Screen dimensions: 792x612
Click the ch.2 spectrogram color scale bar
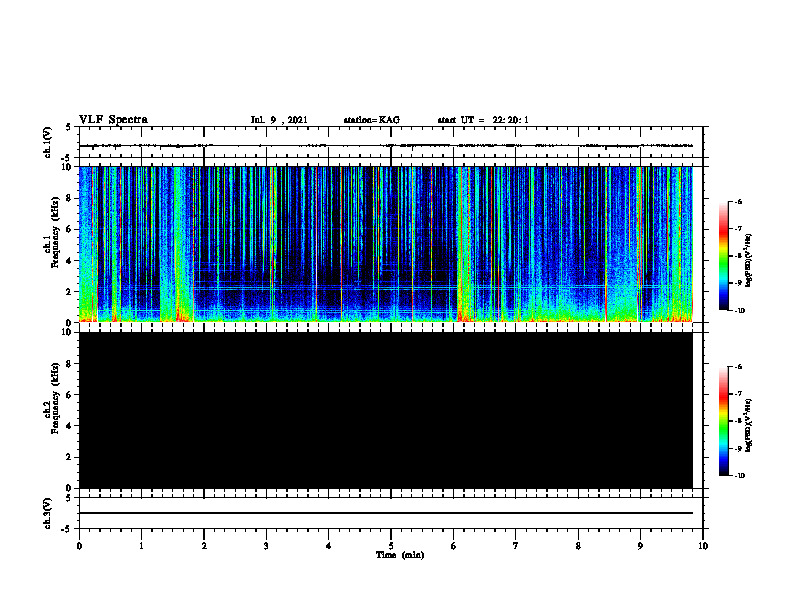pos(723,421)
